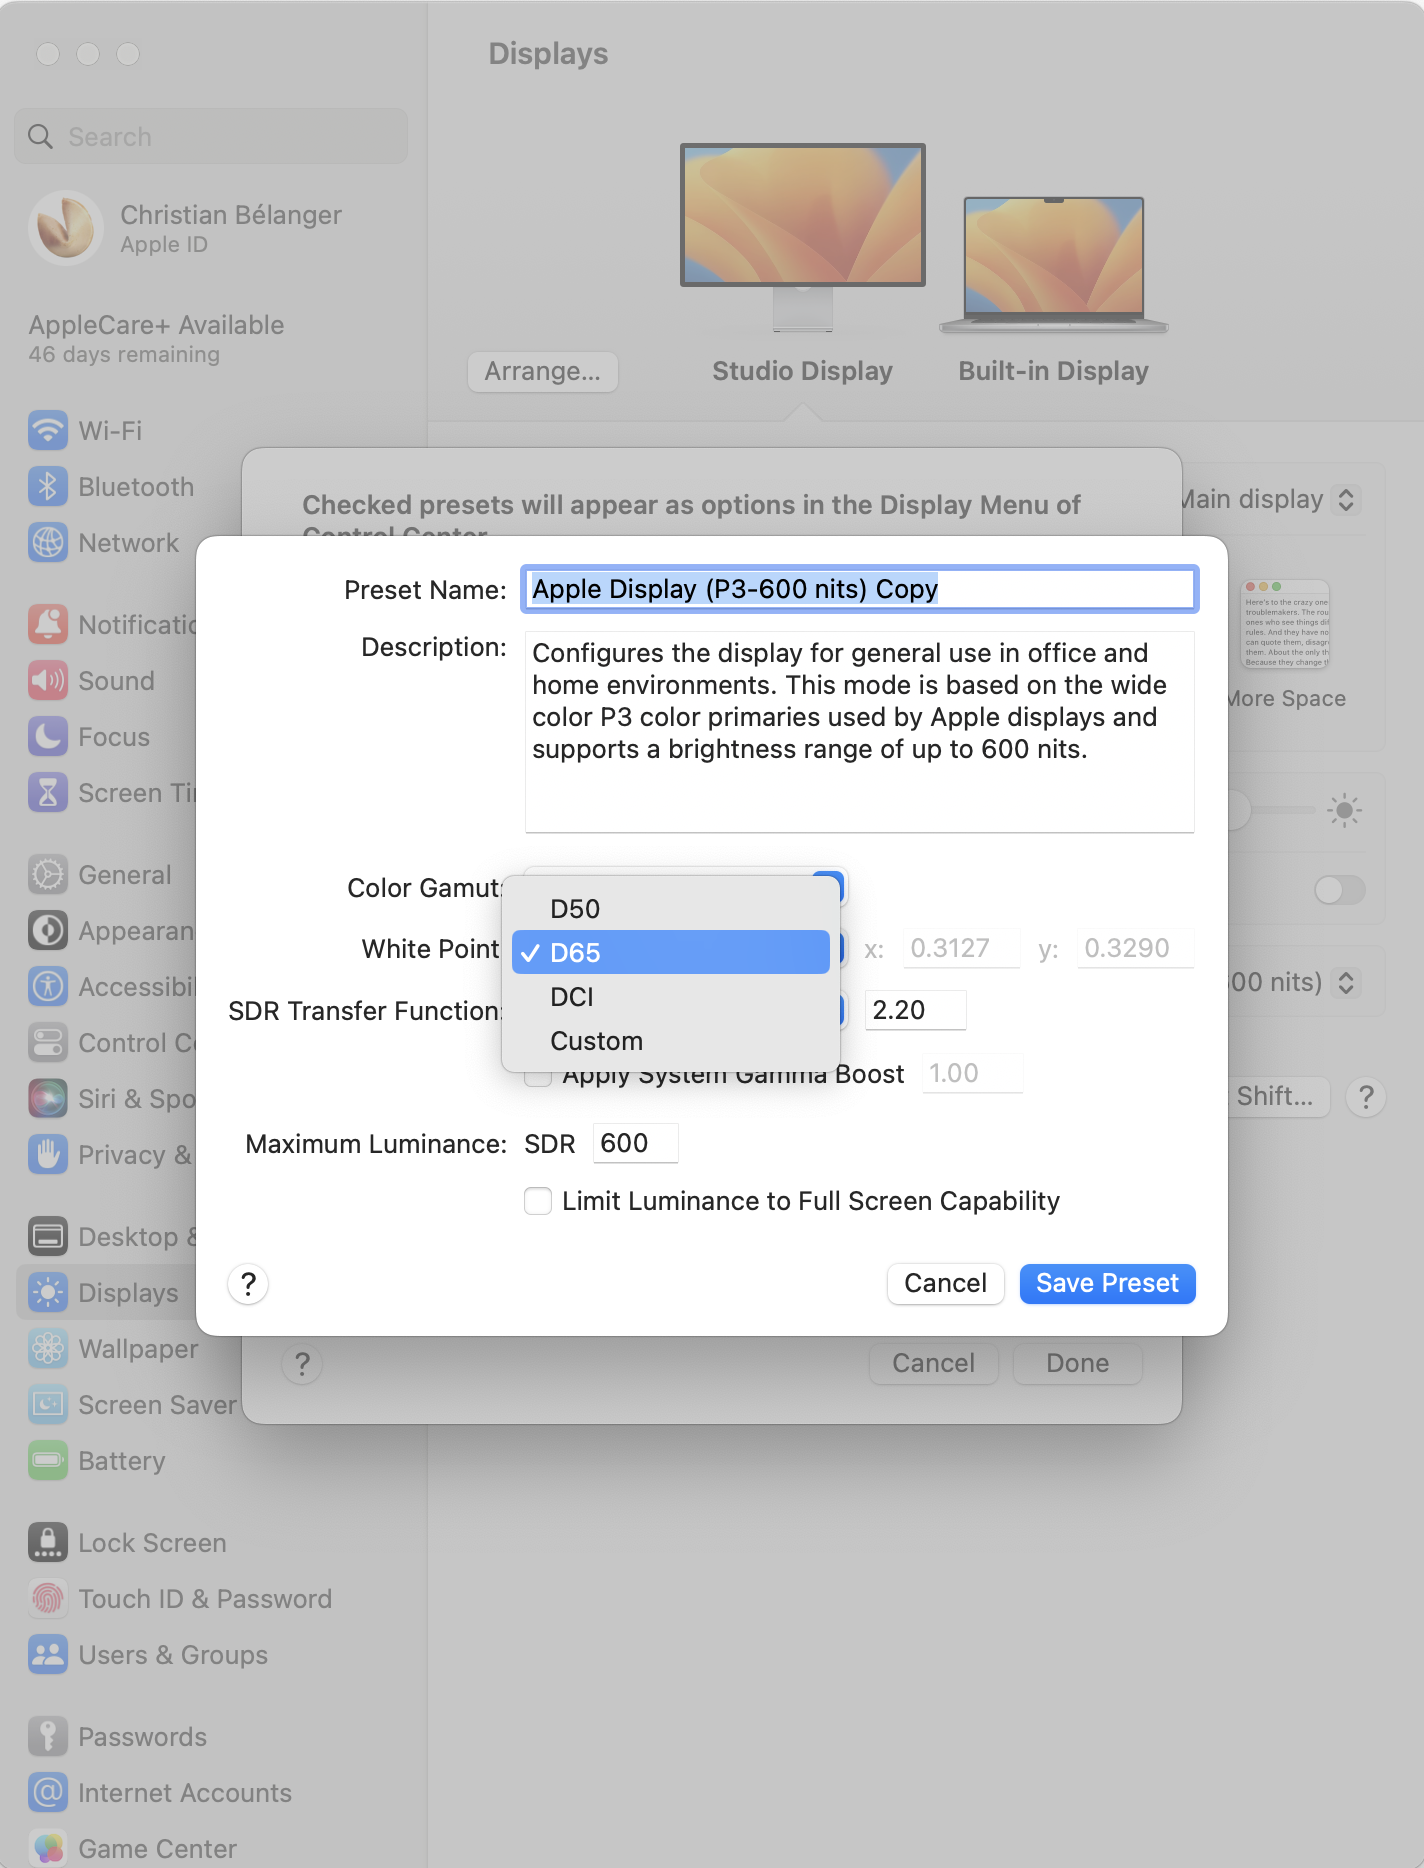Open Internet Accounts @ icon
Image resolution: width=1424 pixels, height=1868 pixels.
tap(48, 1793)
